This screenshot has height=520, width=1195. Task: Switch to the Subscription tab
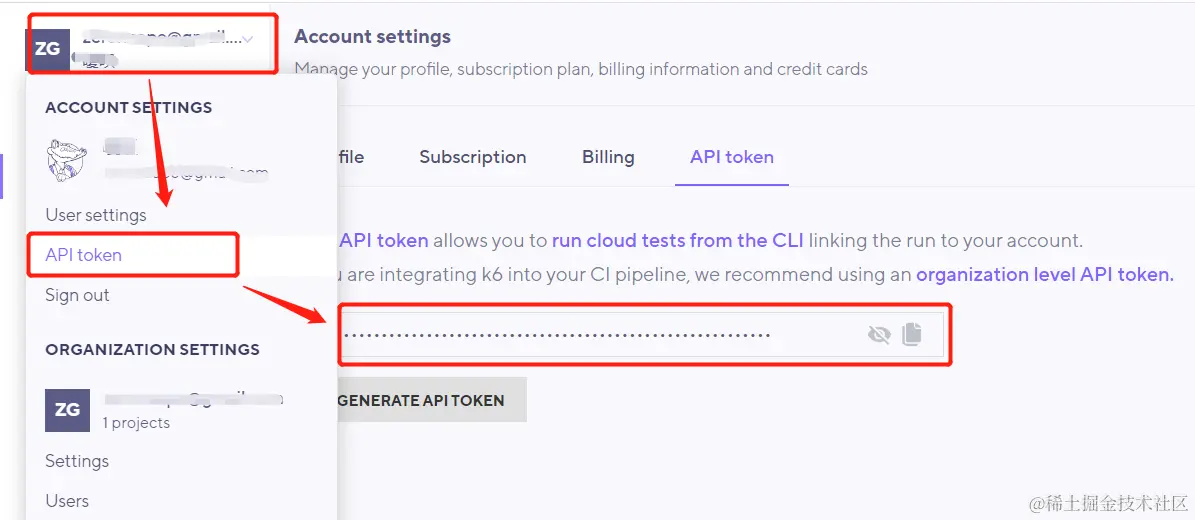[x=473, y=157]
